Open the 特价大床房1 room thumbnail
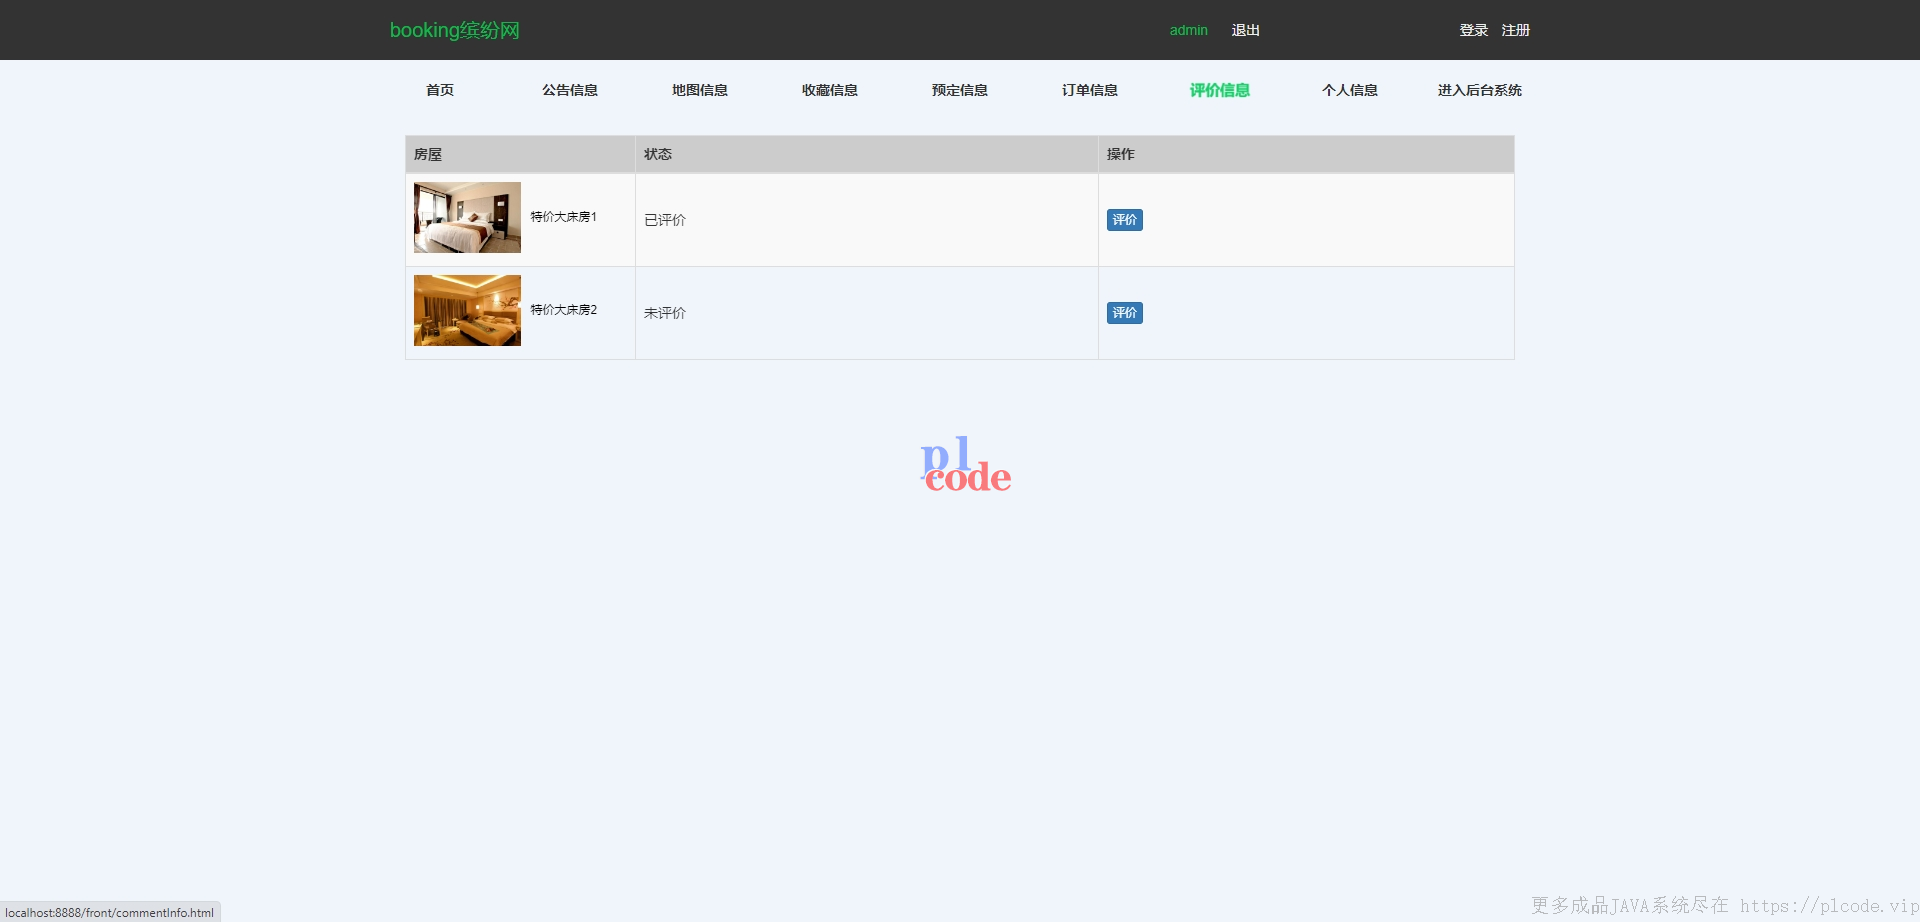The width and height of the screenshot is (1920, 922). [467, 217]
